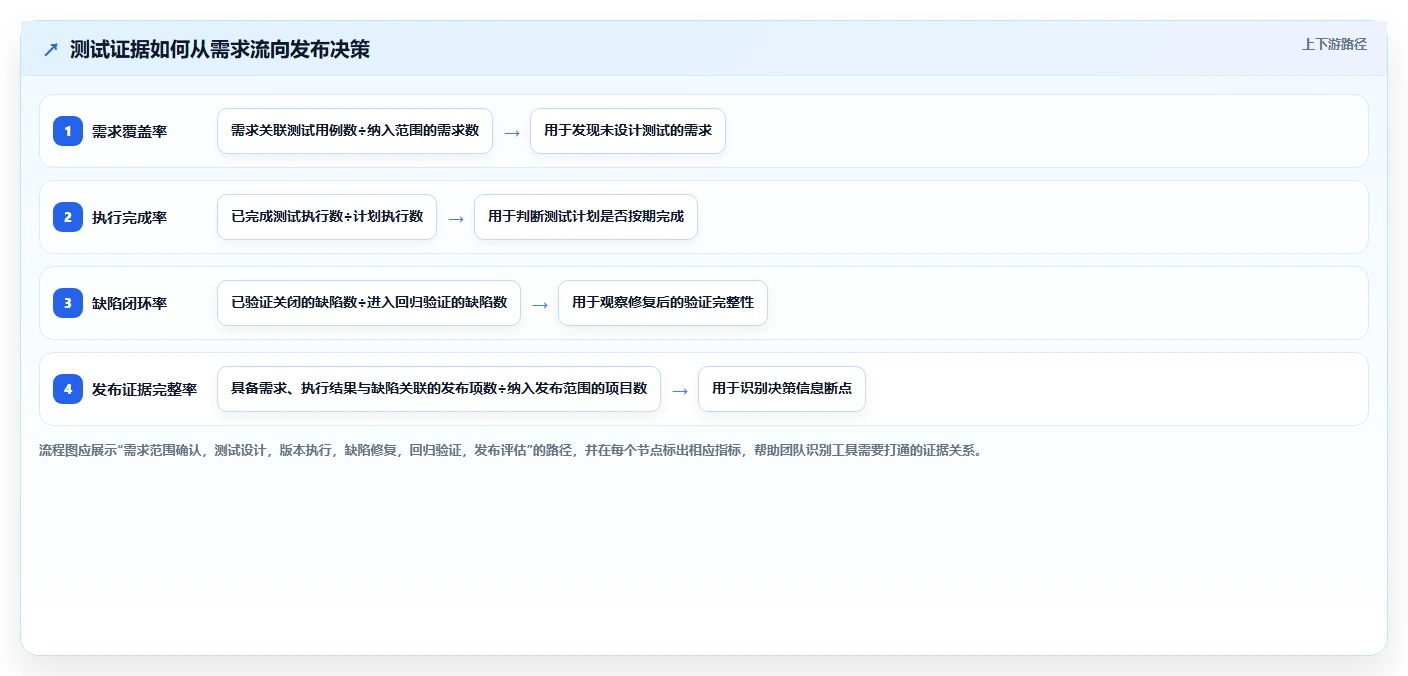The image size is (1408, 676).
Task: Click the box '用于判断测试计划是否按期完成'
Action: pos(586,217)
